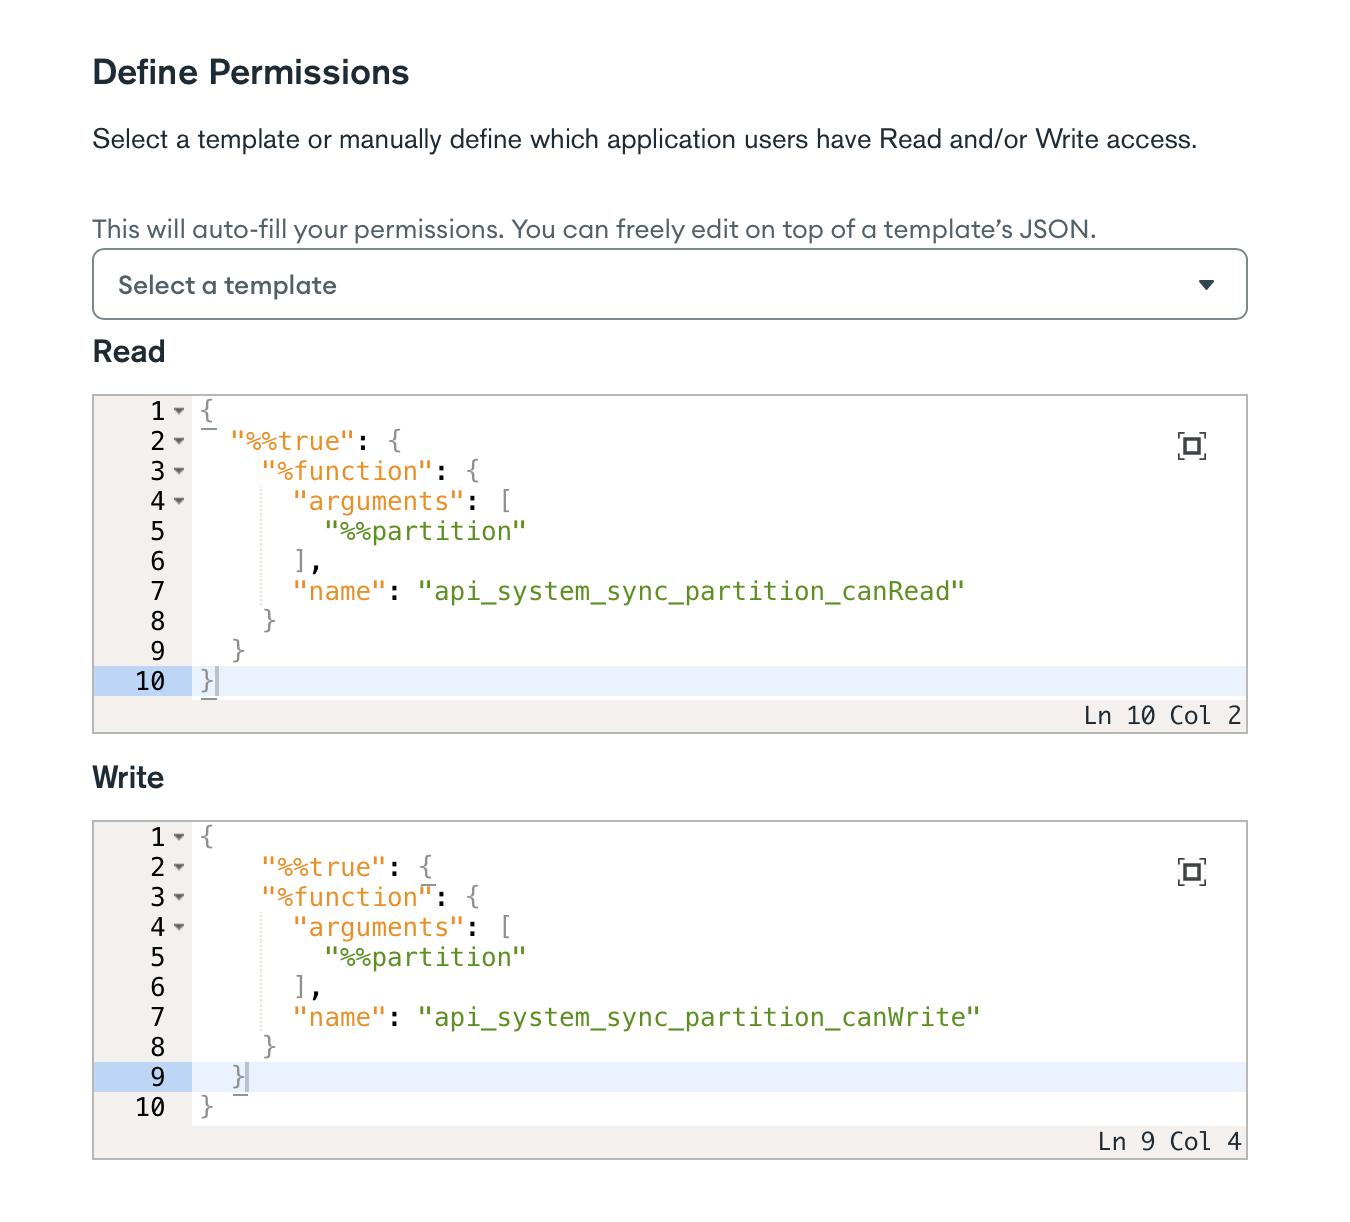
Task: Collapse line 1 fold in Read editor
Action: point(179,411)
